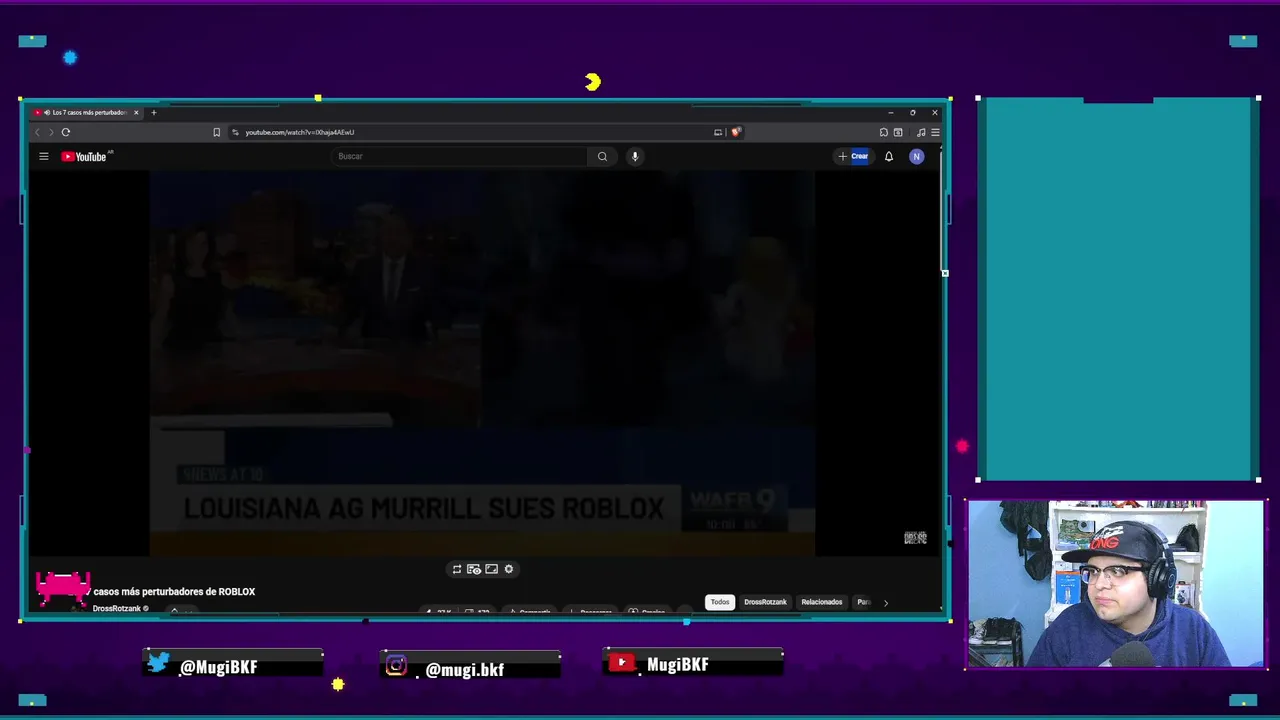Click the Crear button
The width and height of the screenshot is (1280, 720).
(x=854, y=156)
